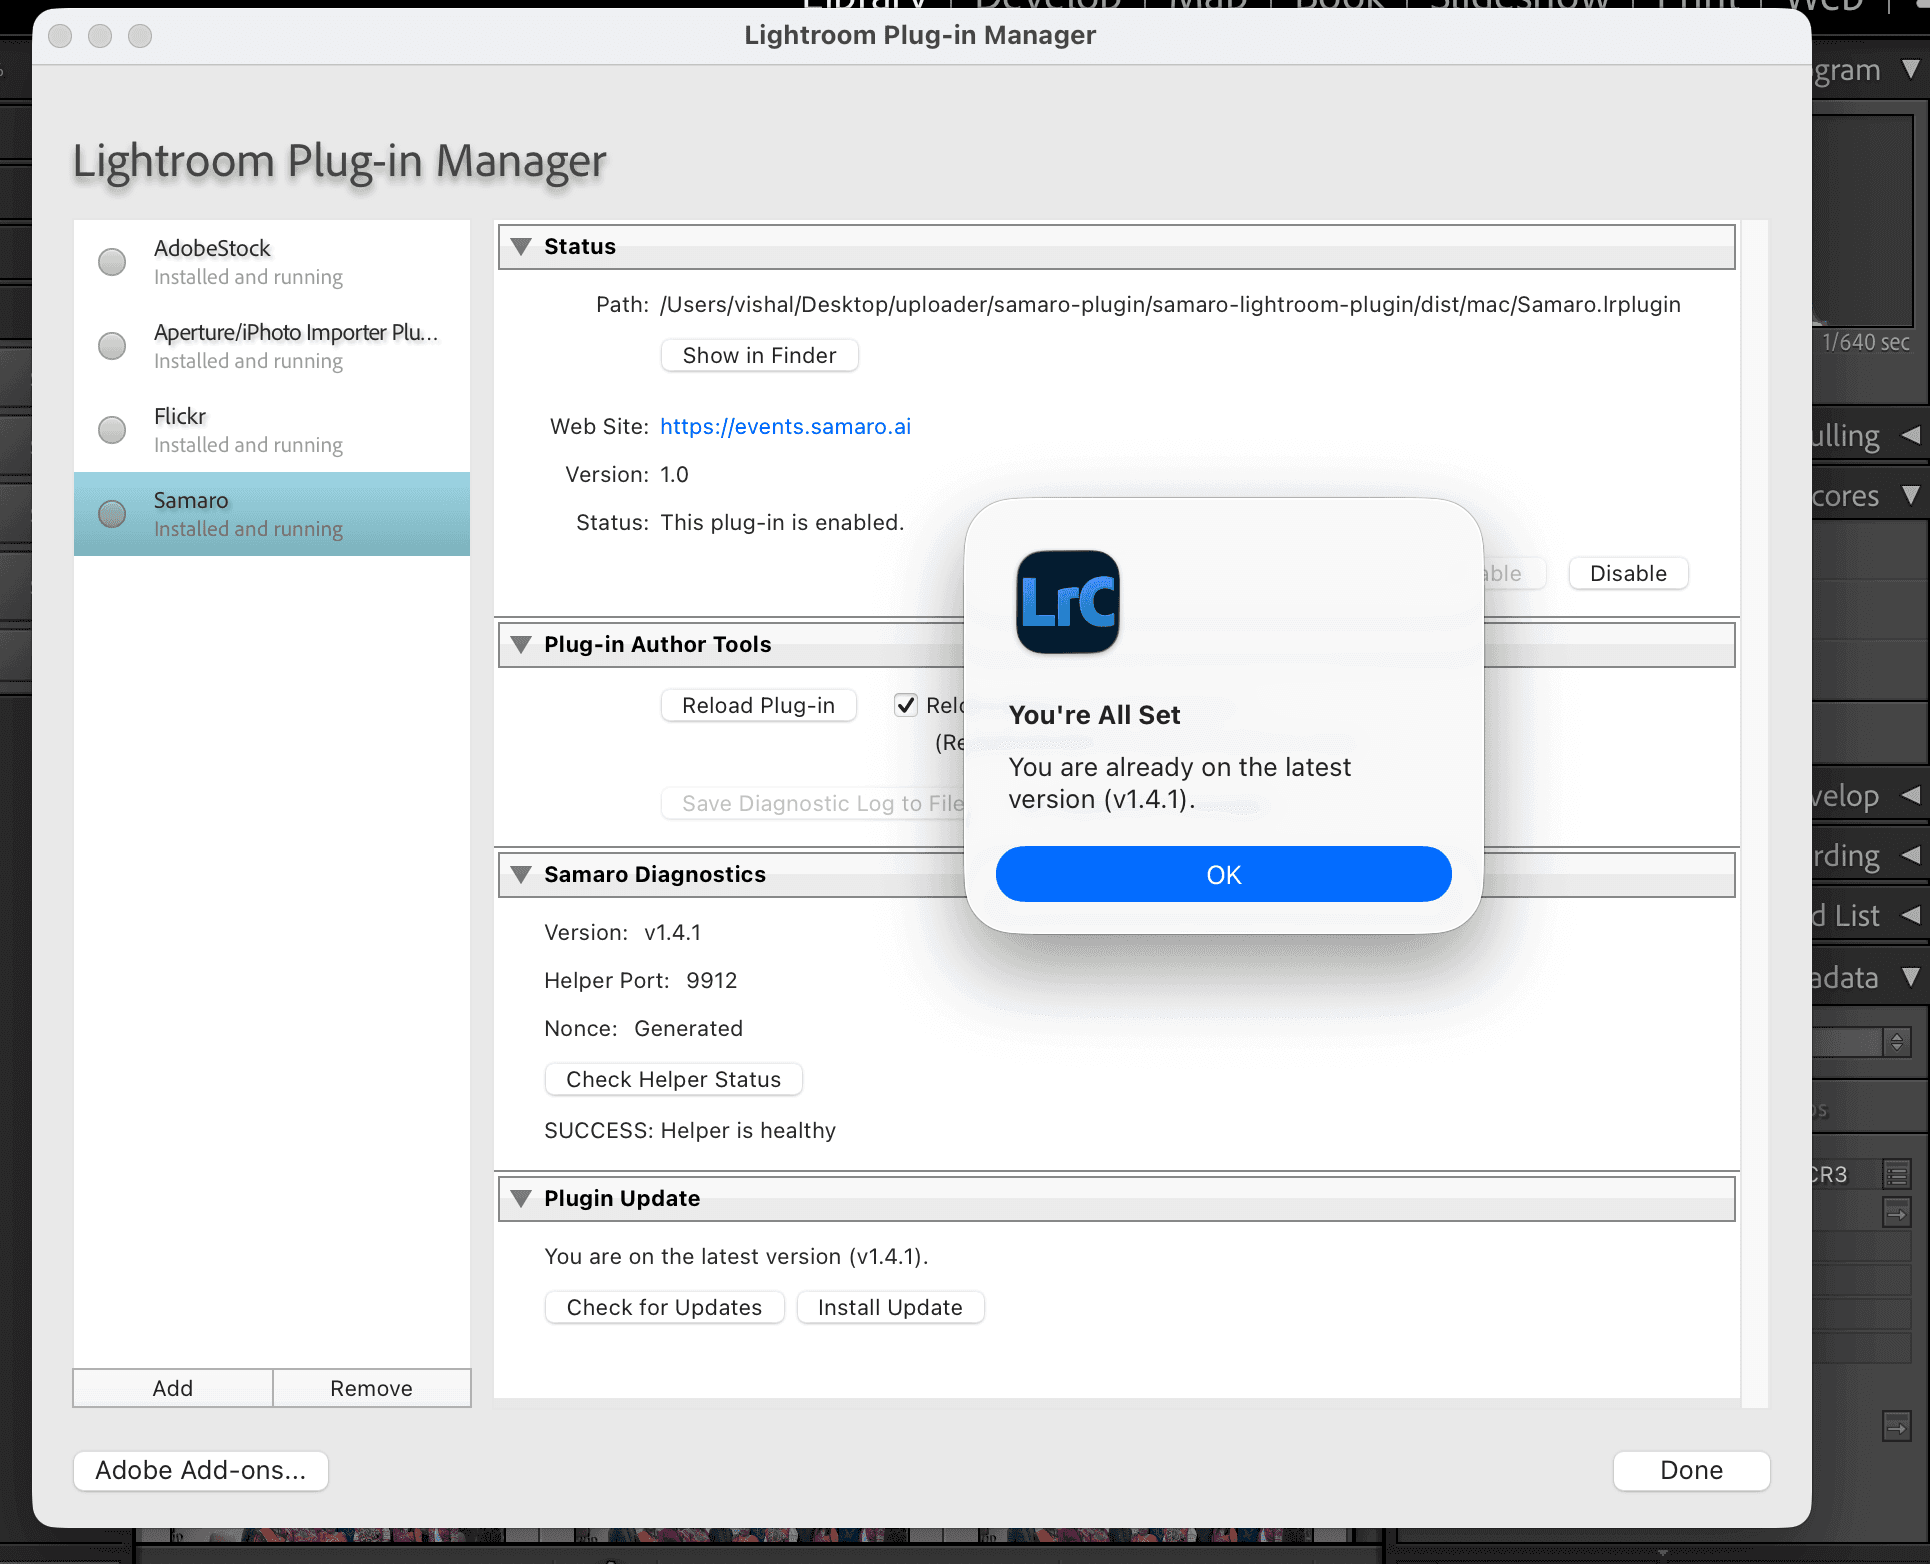Collapse the Plugin Update section
The image size is (1930, 1564).
(521, 1199)
